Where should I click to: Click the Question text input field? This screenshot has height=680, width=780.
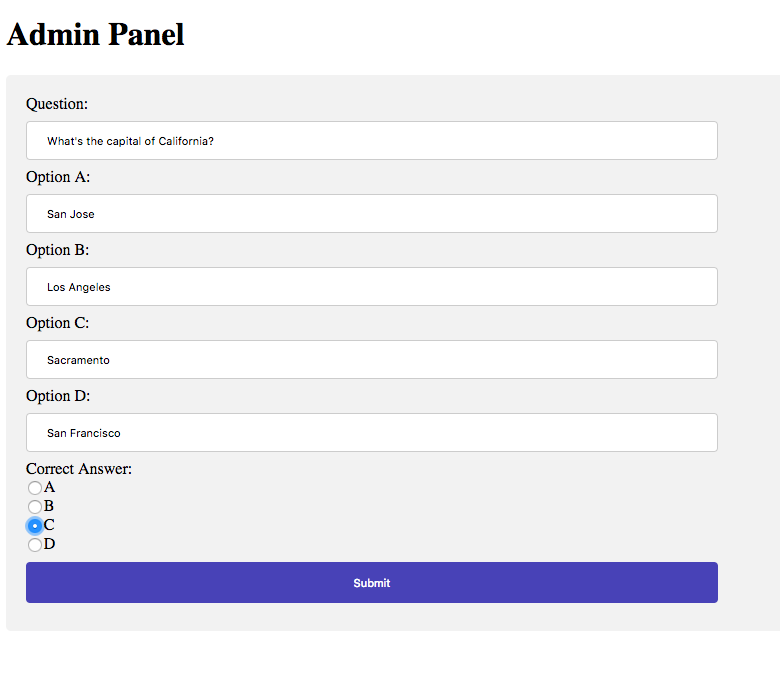point(371,141)
